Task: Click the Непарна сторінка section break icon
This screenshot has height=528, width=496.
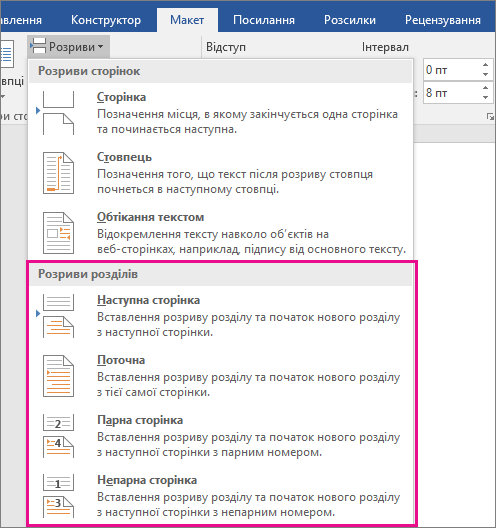Action: pyautogui.click(x=58, y=496)
